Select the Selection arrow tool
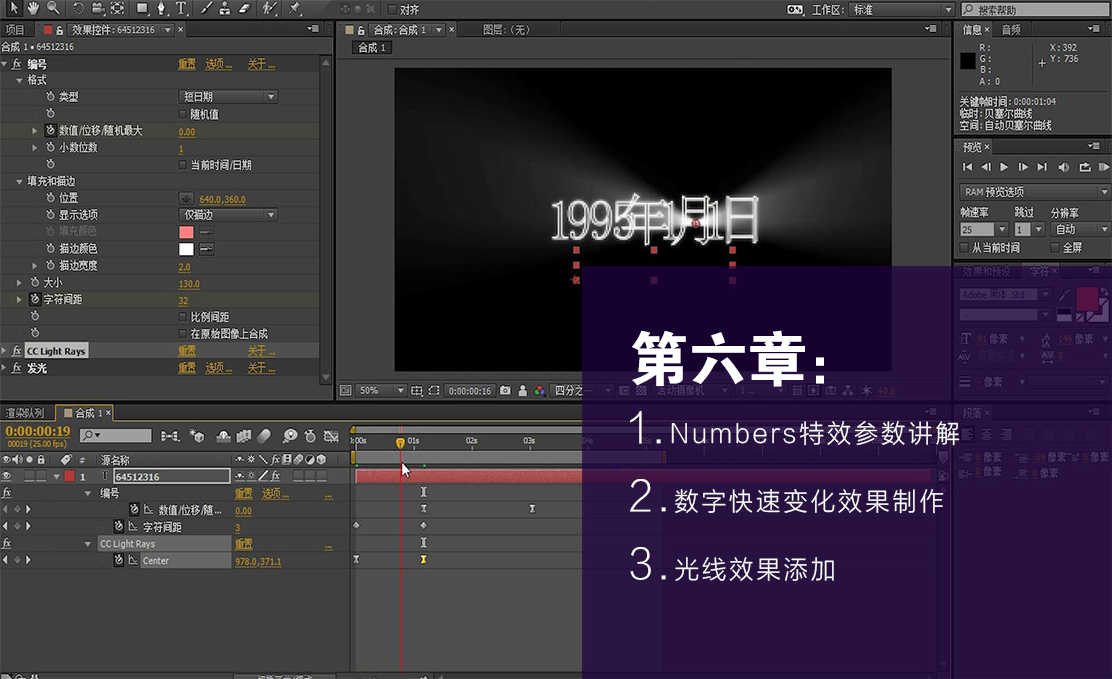The height and width of the screenshot is (679, 1112). (14, 9)
